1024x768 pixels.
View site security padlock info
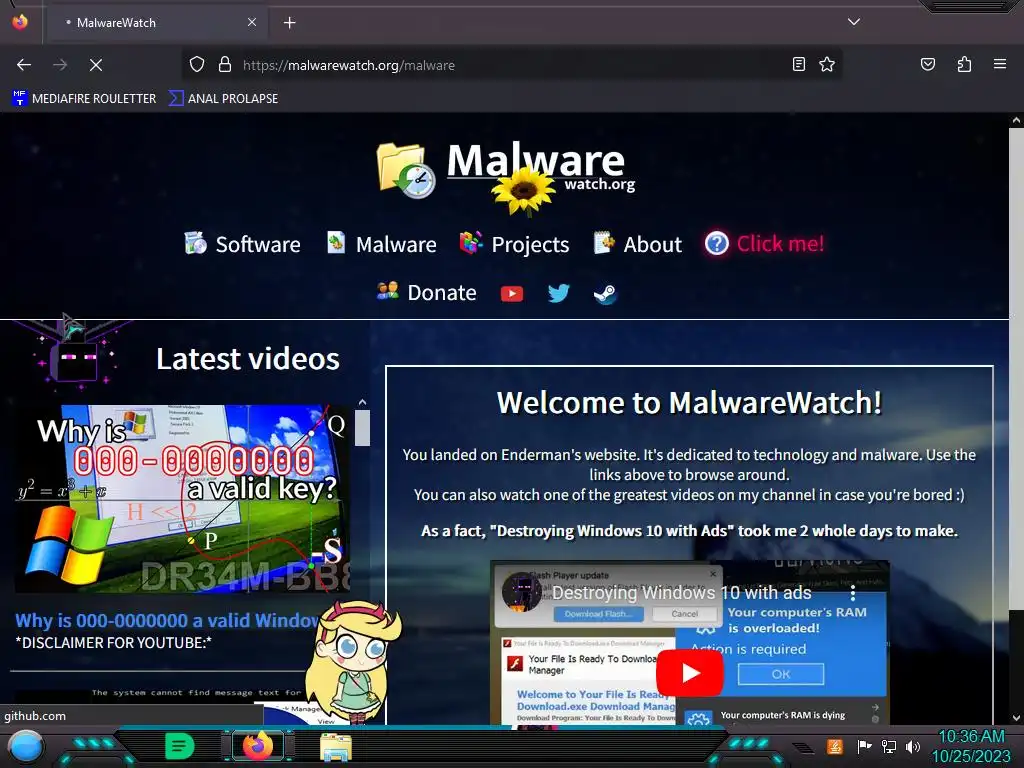pyautogui.click(x=225, y=64)
